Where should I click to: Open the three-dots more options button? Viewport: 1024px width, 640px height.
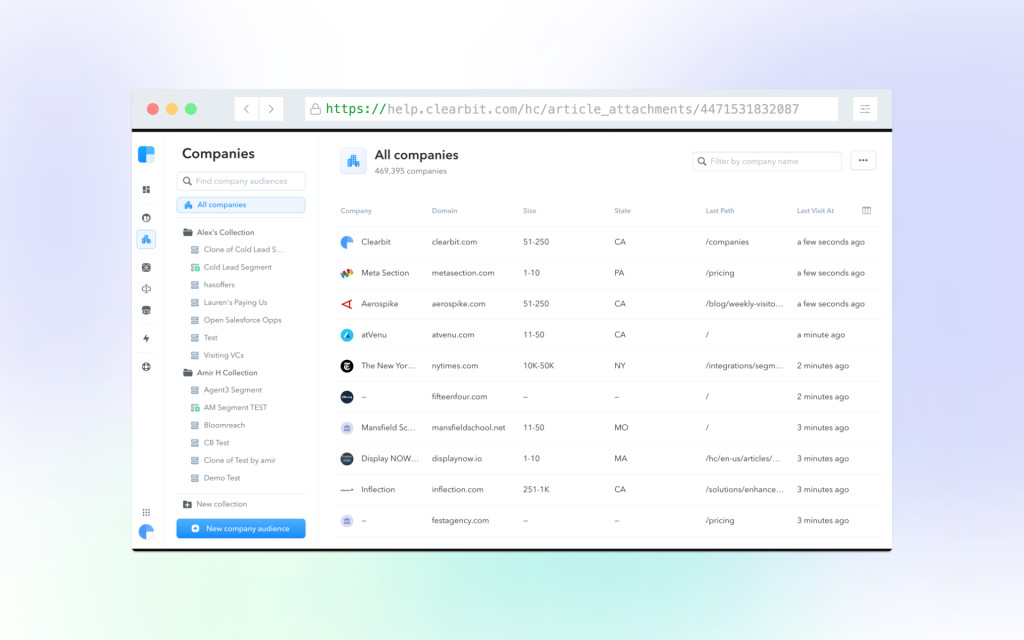[863, 161]
